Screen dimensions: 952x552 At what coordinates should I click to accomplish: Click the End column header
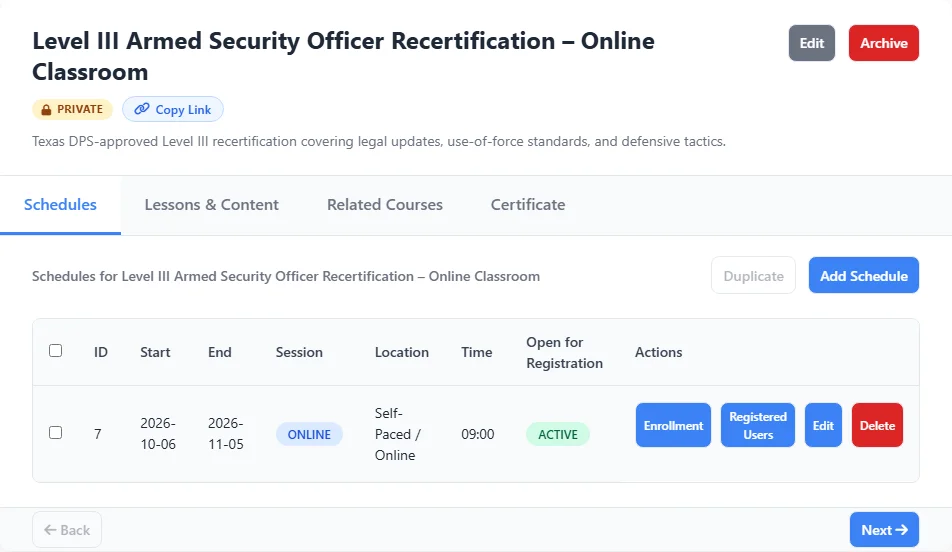[220, 352]
